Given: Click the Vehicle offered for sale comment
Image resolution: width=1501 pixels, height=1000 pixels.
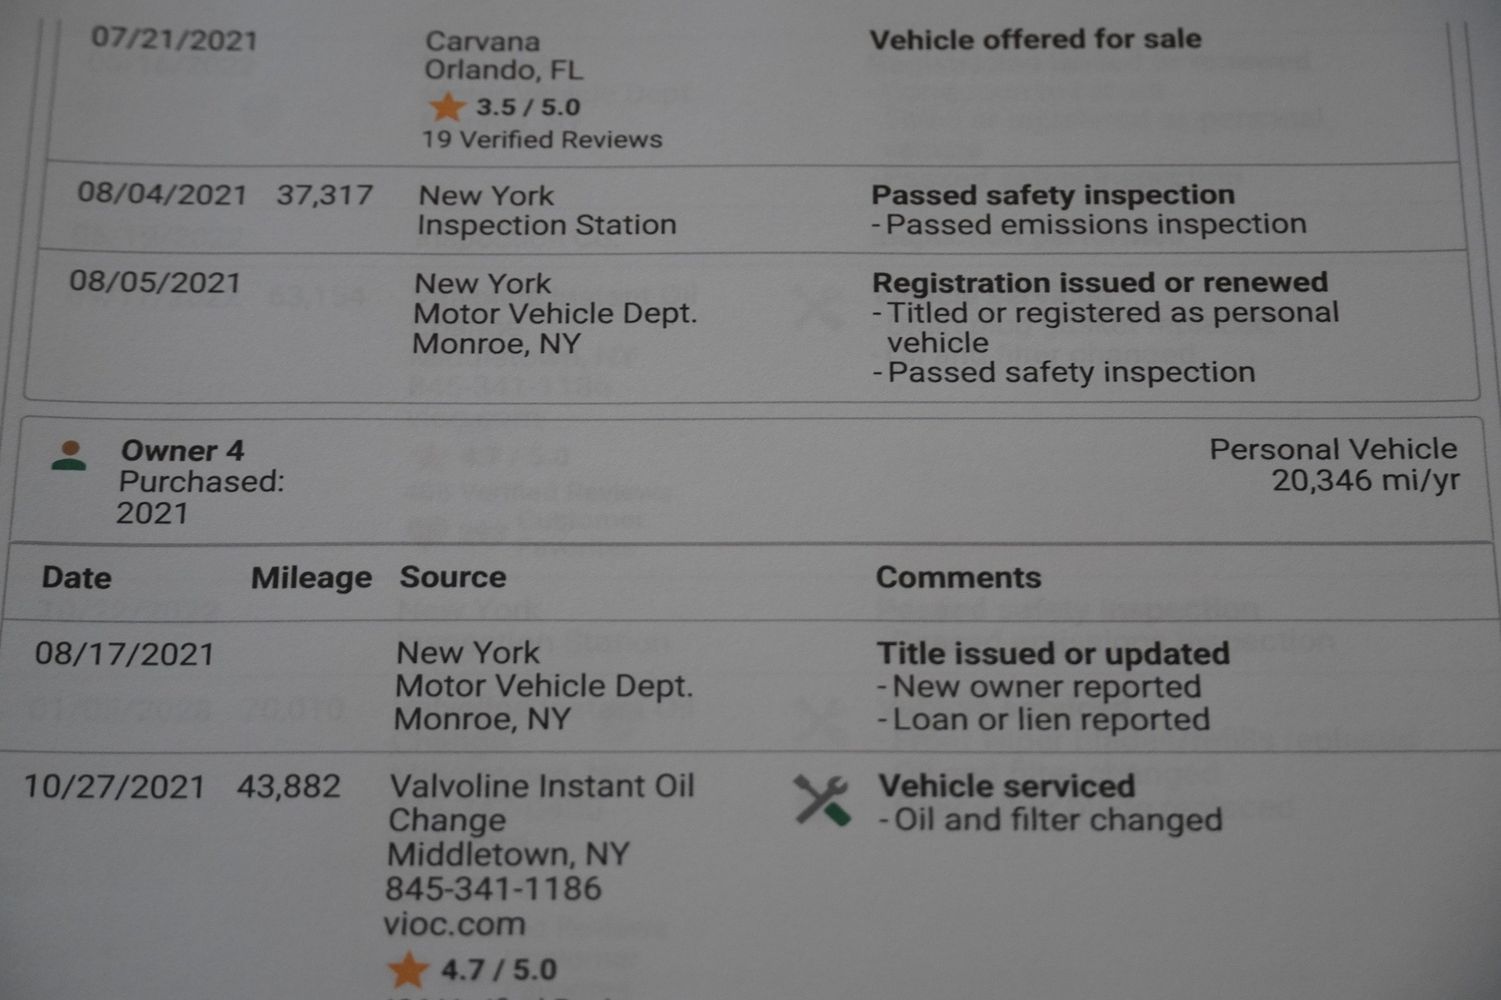Looking at the screenshot, I should [1035, 39].
